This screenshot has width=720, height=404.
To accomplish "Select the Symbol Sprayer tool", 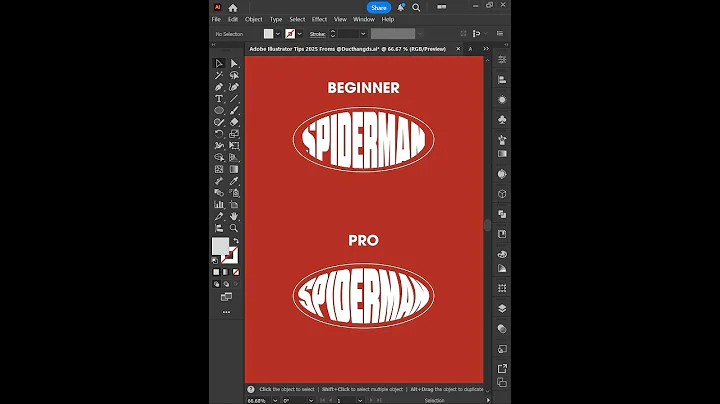I will (x=234, y=193).
